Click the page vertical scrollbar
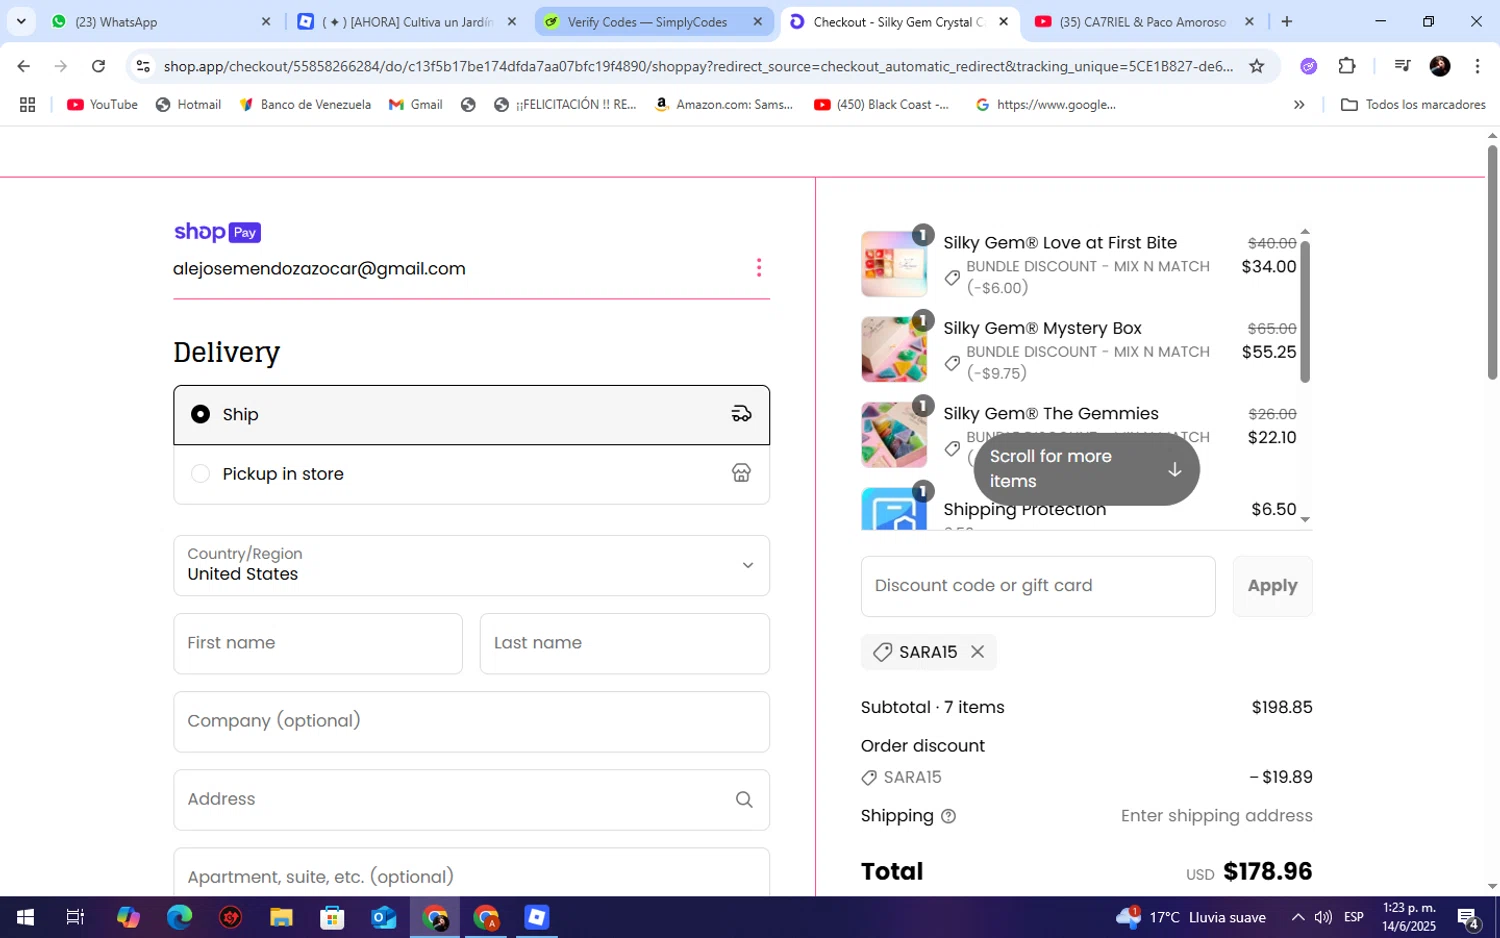The width and height of the screenshot is (1500, 938). point(1492,262)
